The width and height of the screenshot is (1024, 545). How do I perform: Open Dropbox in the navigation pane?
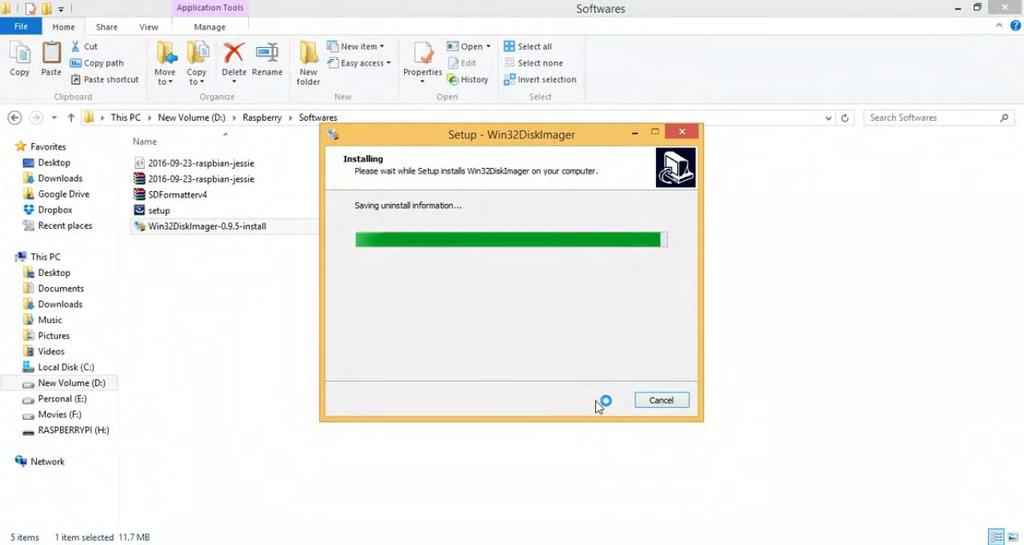coord(48,210)
